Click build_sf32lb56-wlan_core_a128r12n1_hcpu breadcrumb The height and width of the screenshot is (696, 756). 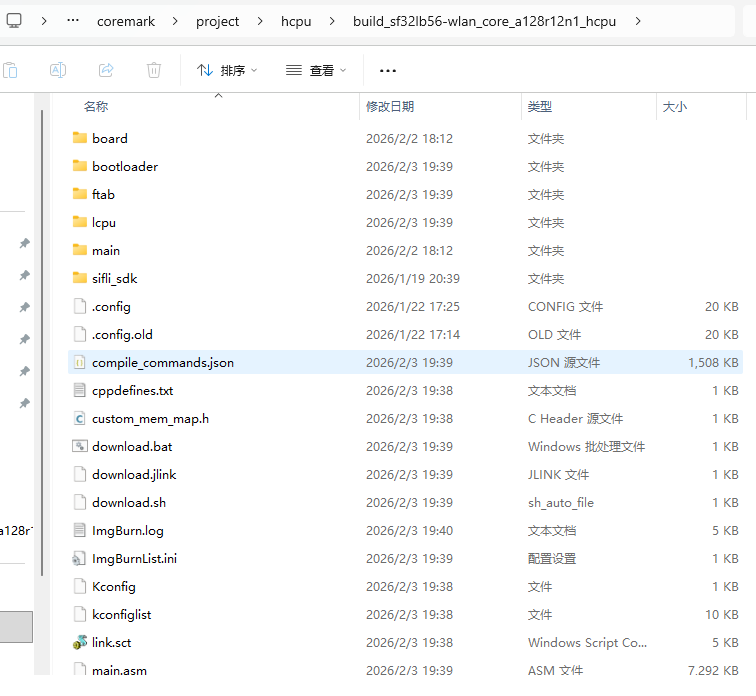[484, 21]
